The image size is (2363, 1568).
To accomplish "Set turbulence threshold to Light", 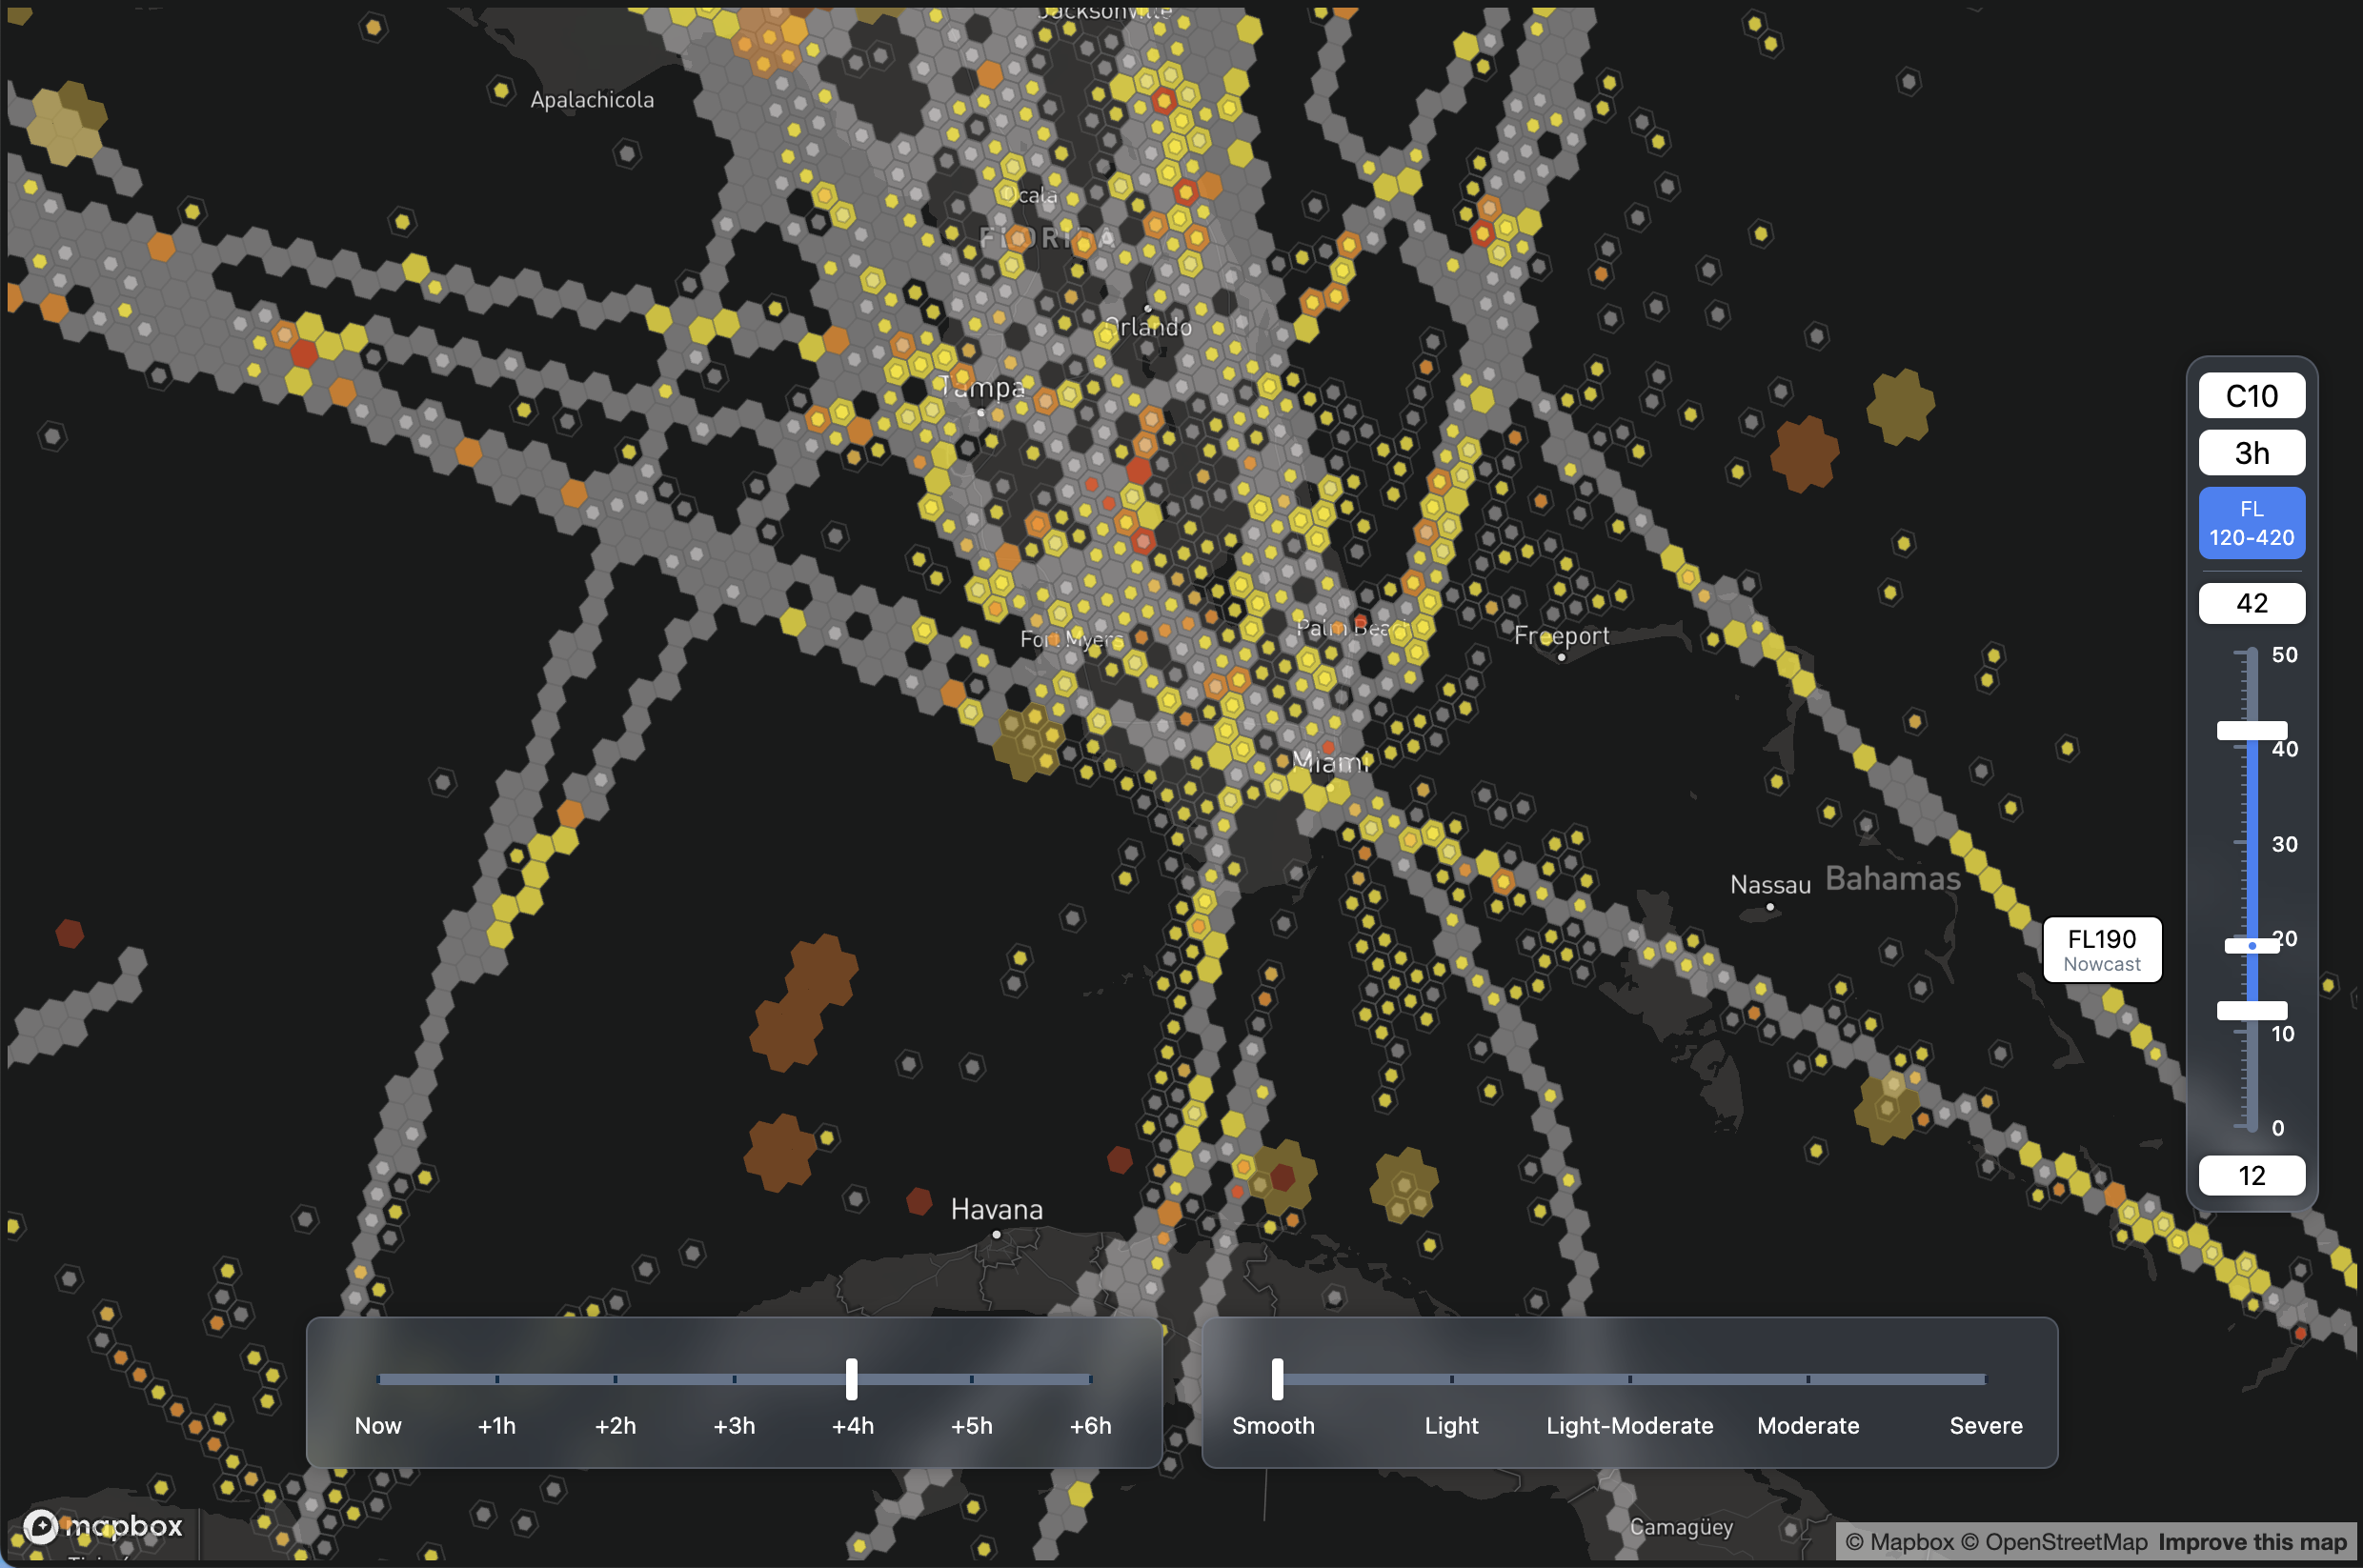I will click(1451, 1425).
